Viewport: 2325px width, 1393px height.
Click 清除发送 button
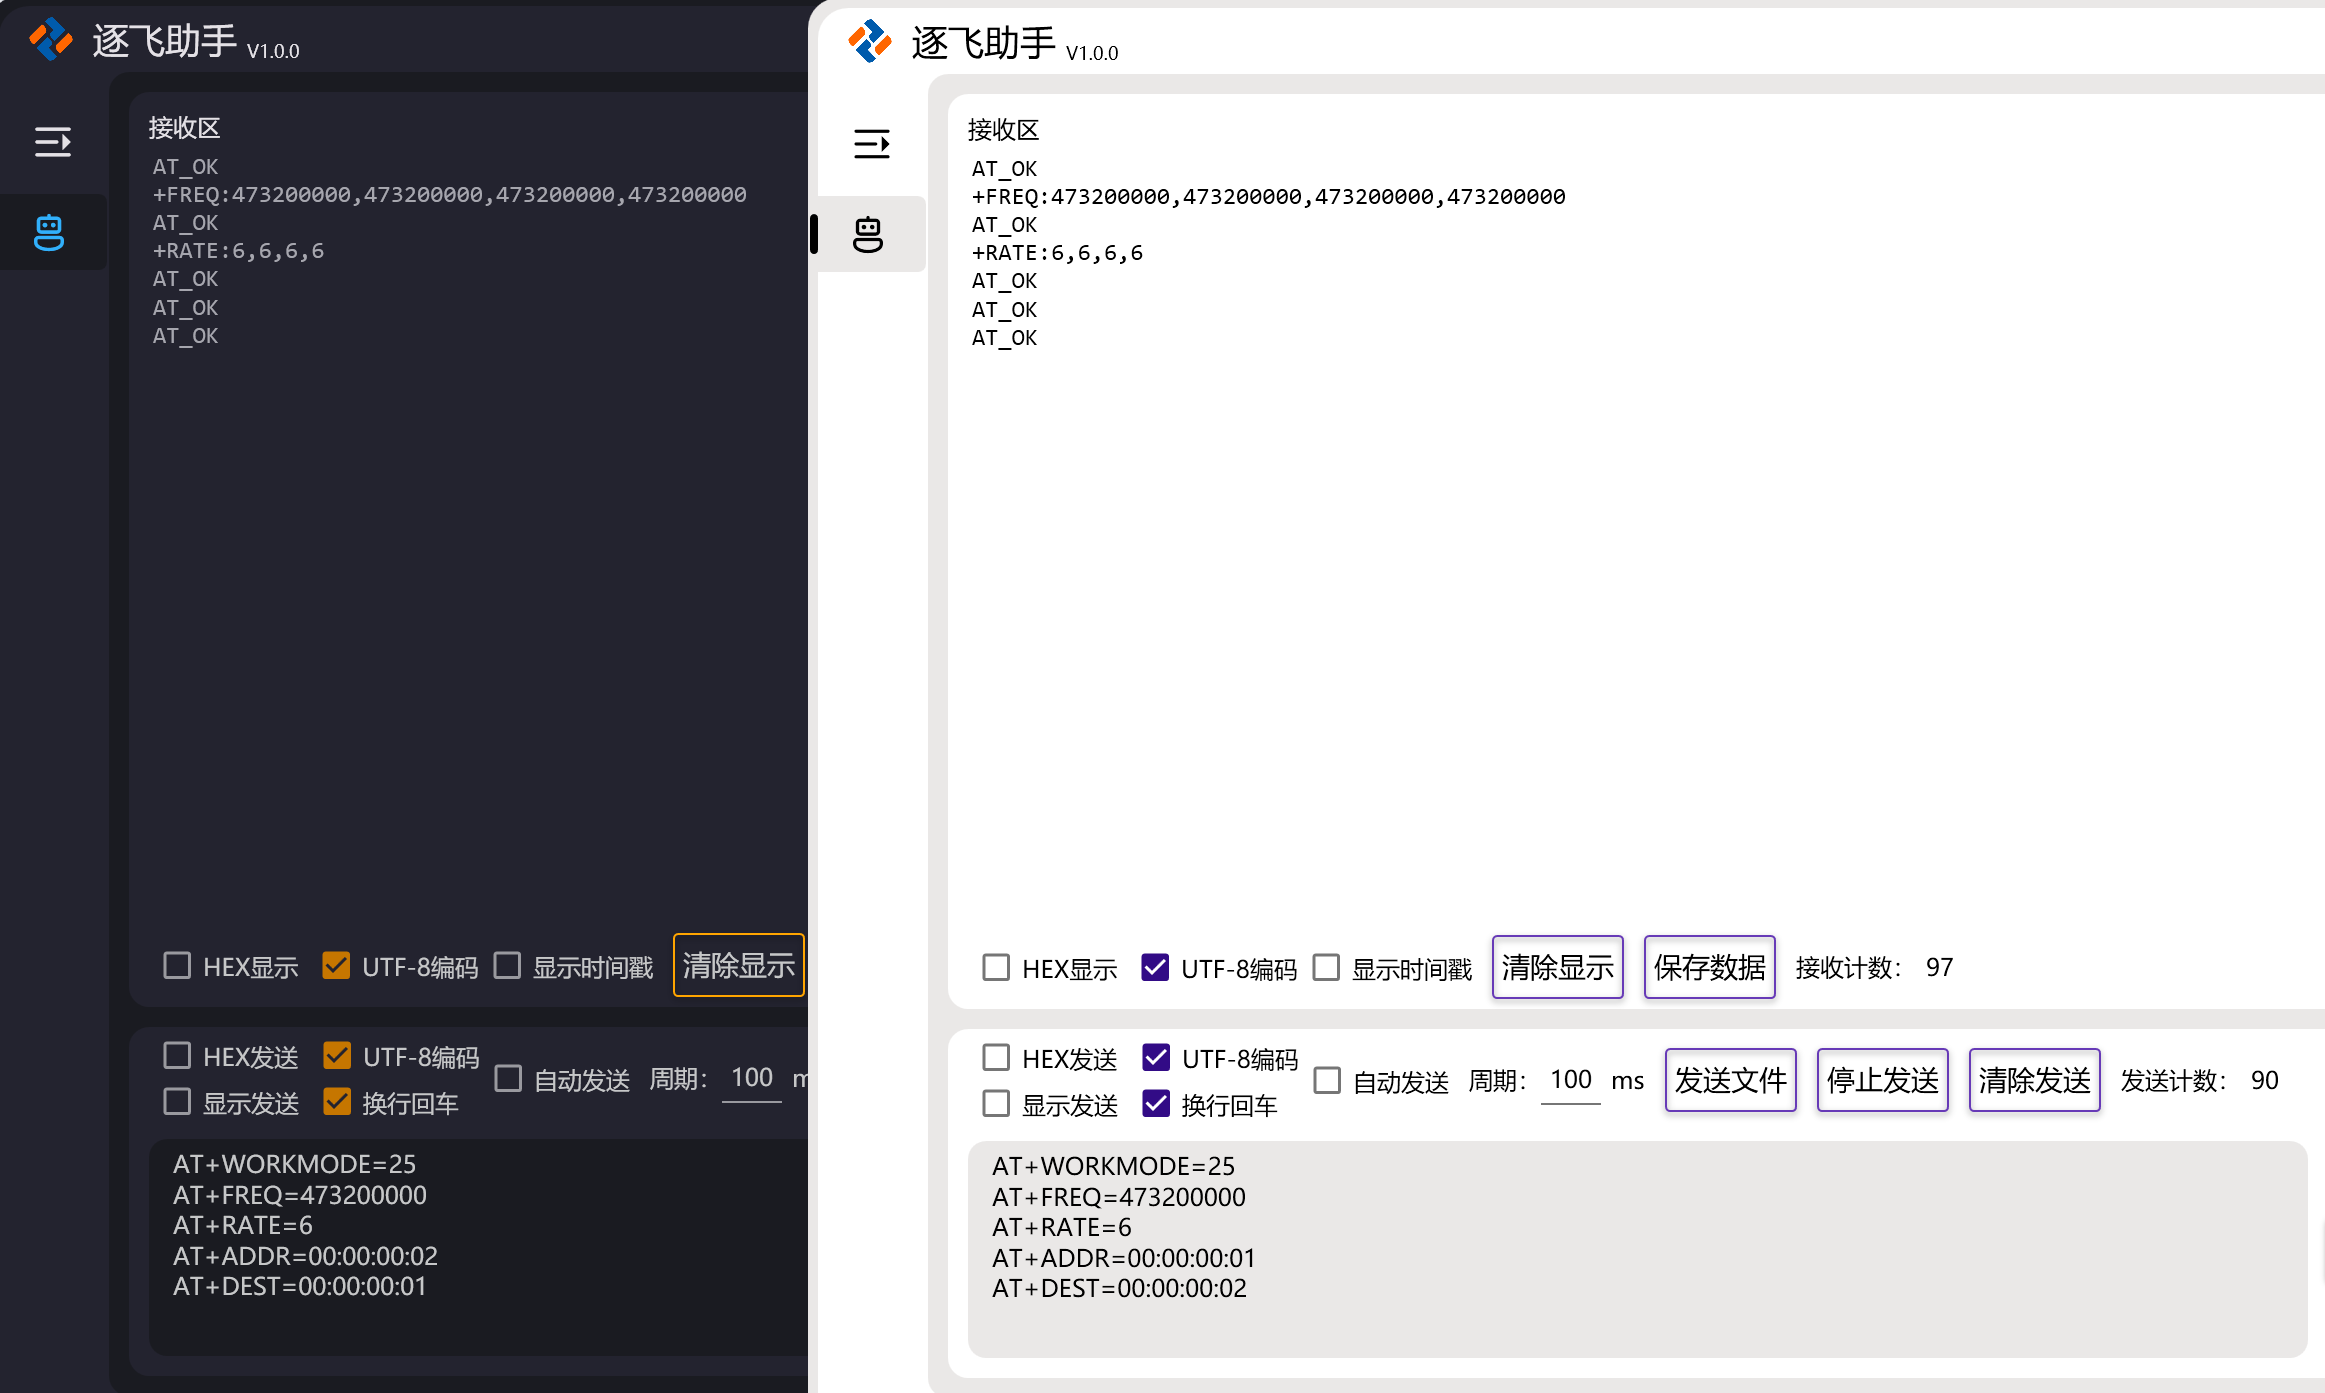(2034, 1080)
